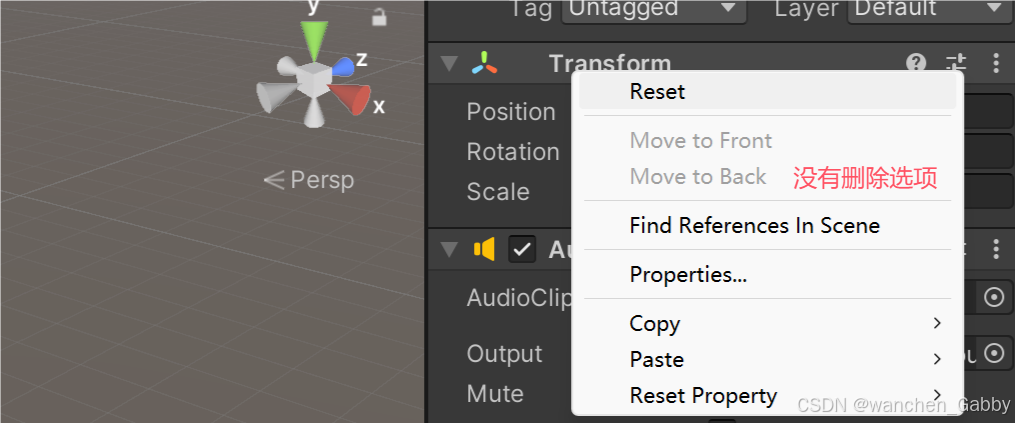Click the Audio Source speaker icon
This screenshot has height=423, width=1015.
[x=485, y=249]
